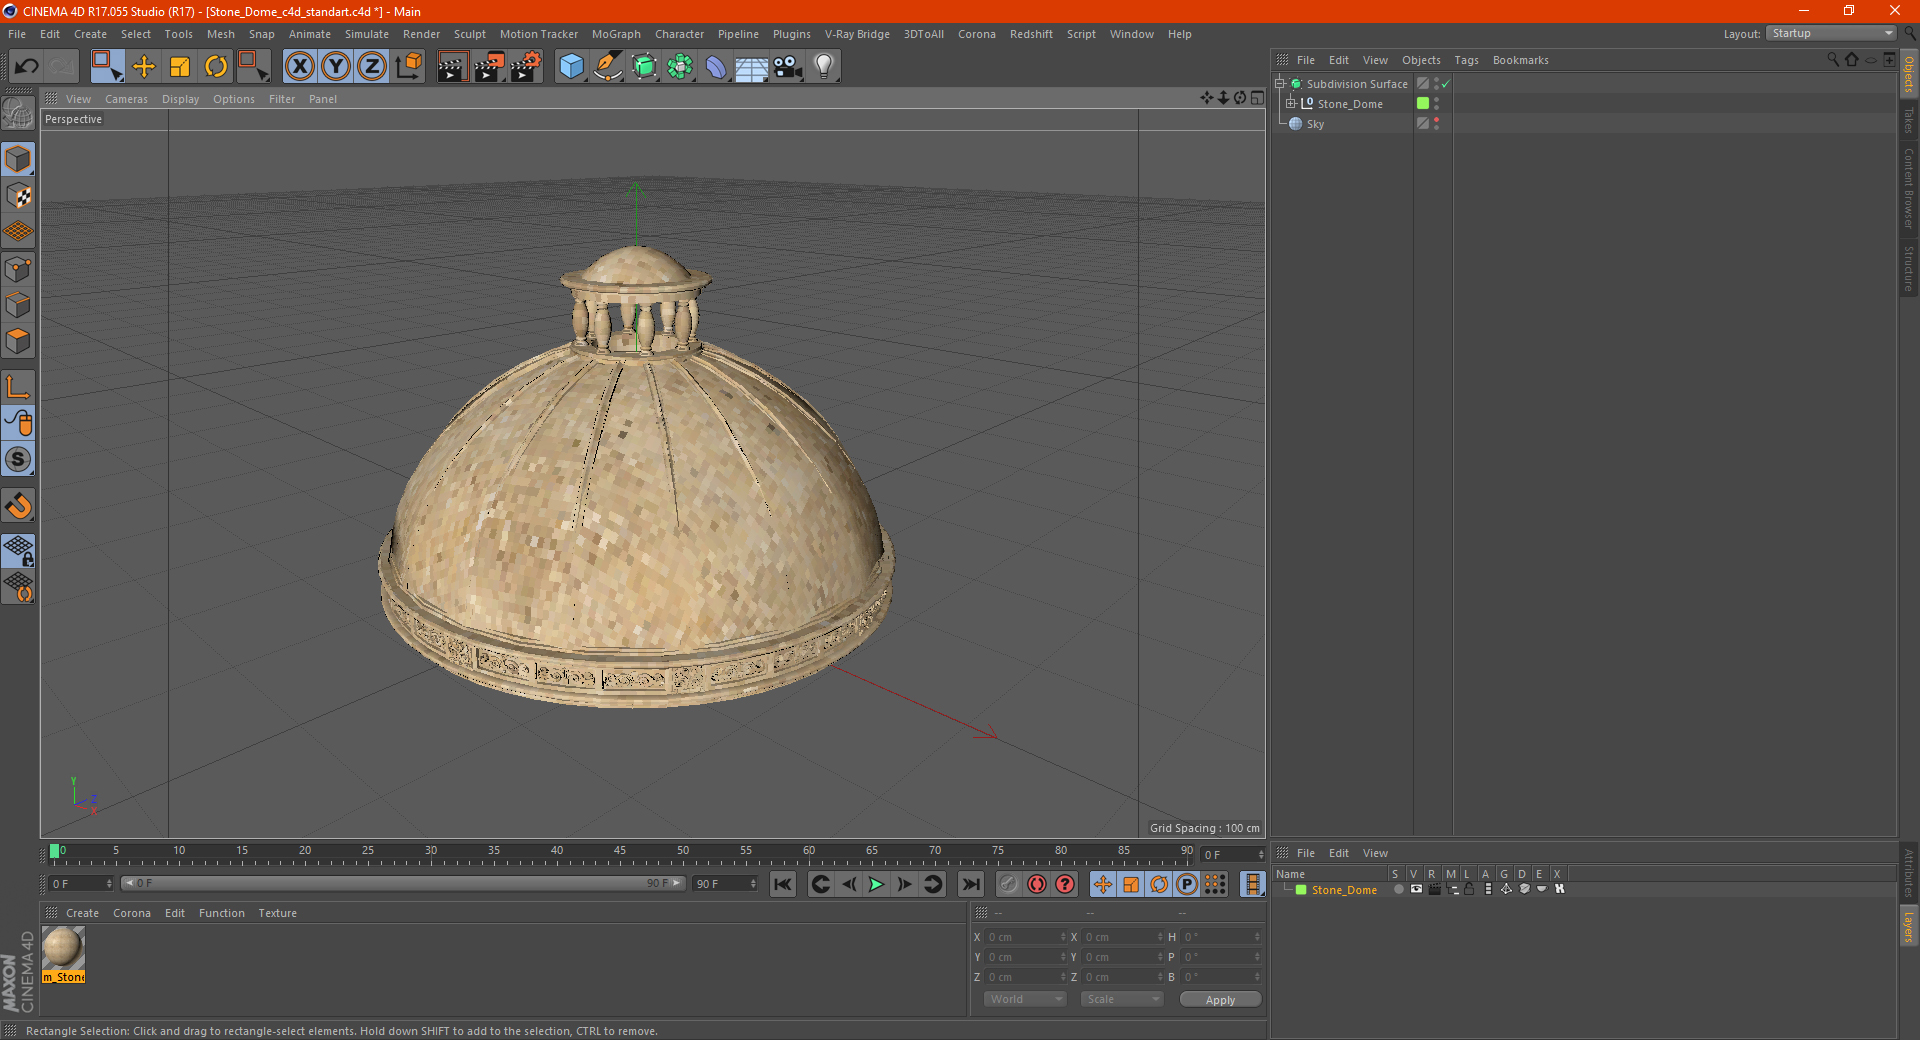
Task: Enable Points mode
Action: [18, 269]
